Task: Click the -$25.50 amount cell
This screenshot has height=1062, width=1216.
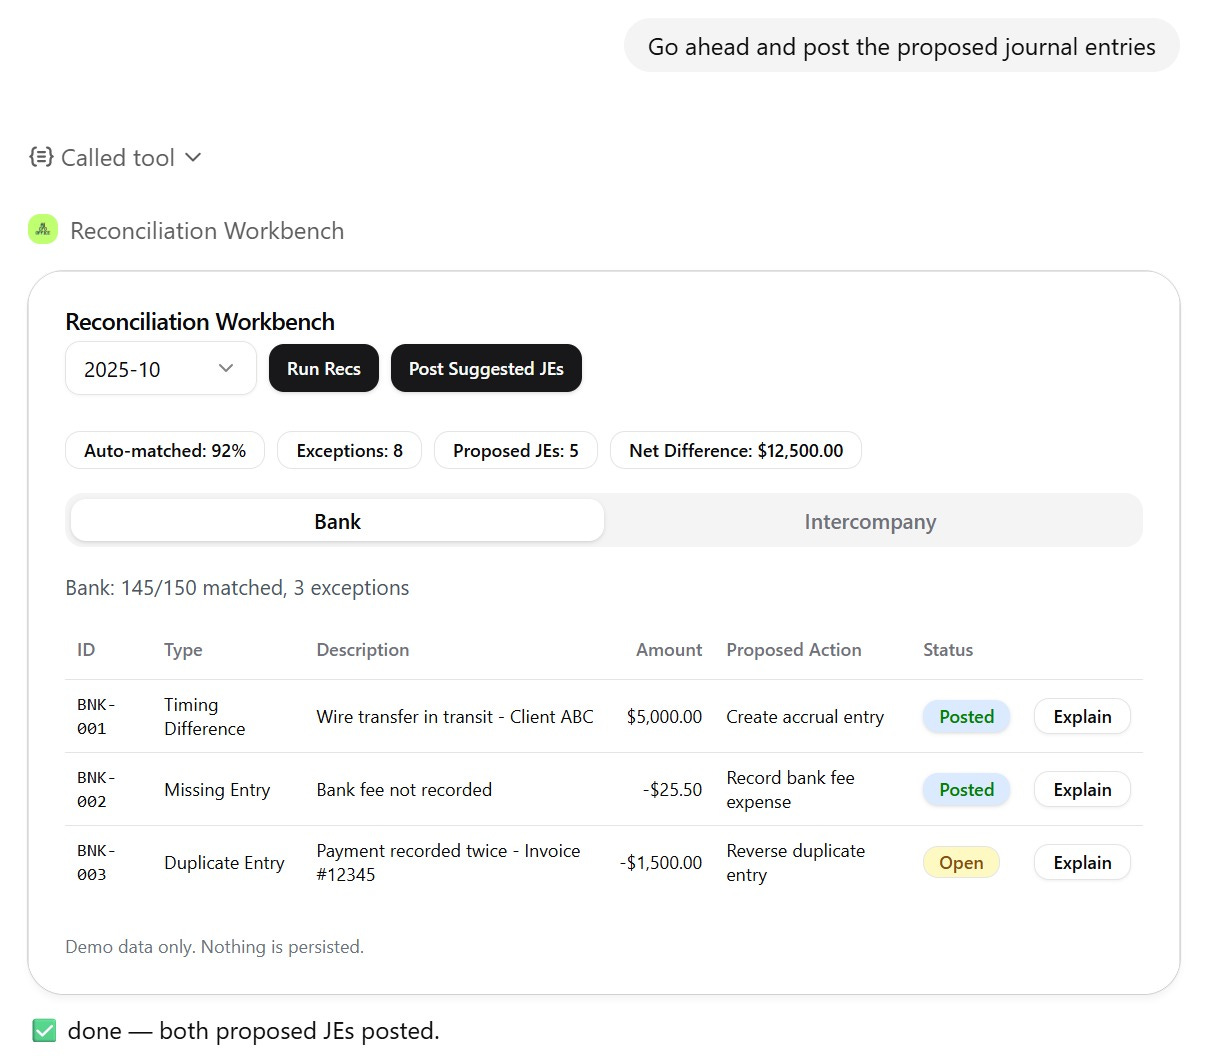Action: pos(672,789)
